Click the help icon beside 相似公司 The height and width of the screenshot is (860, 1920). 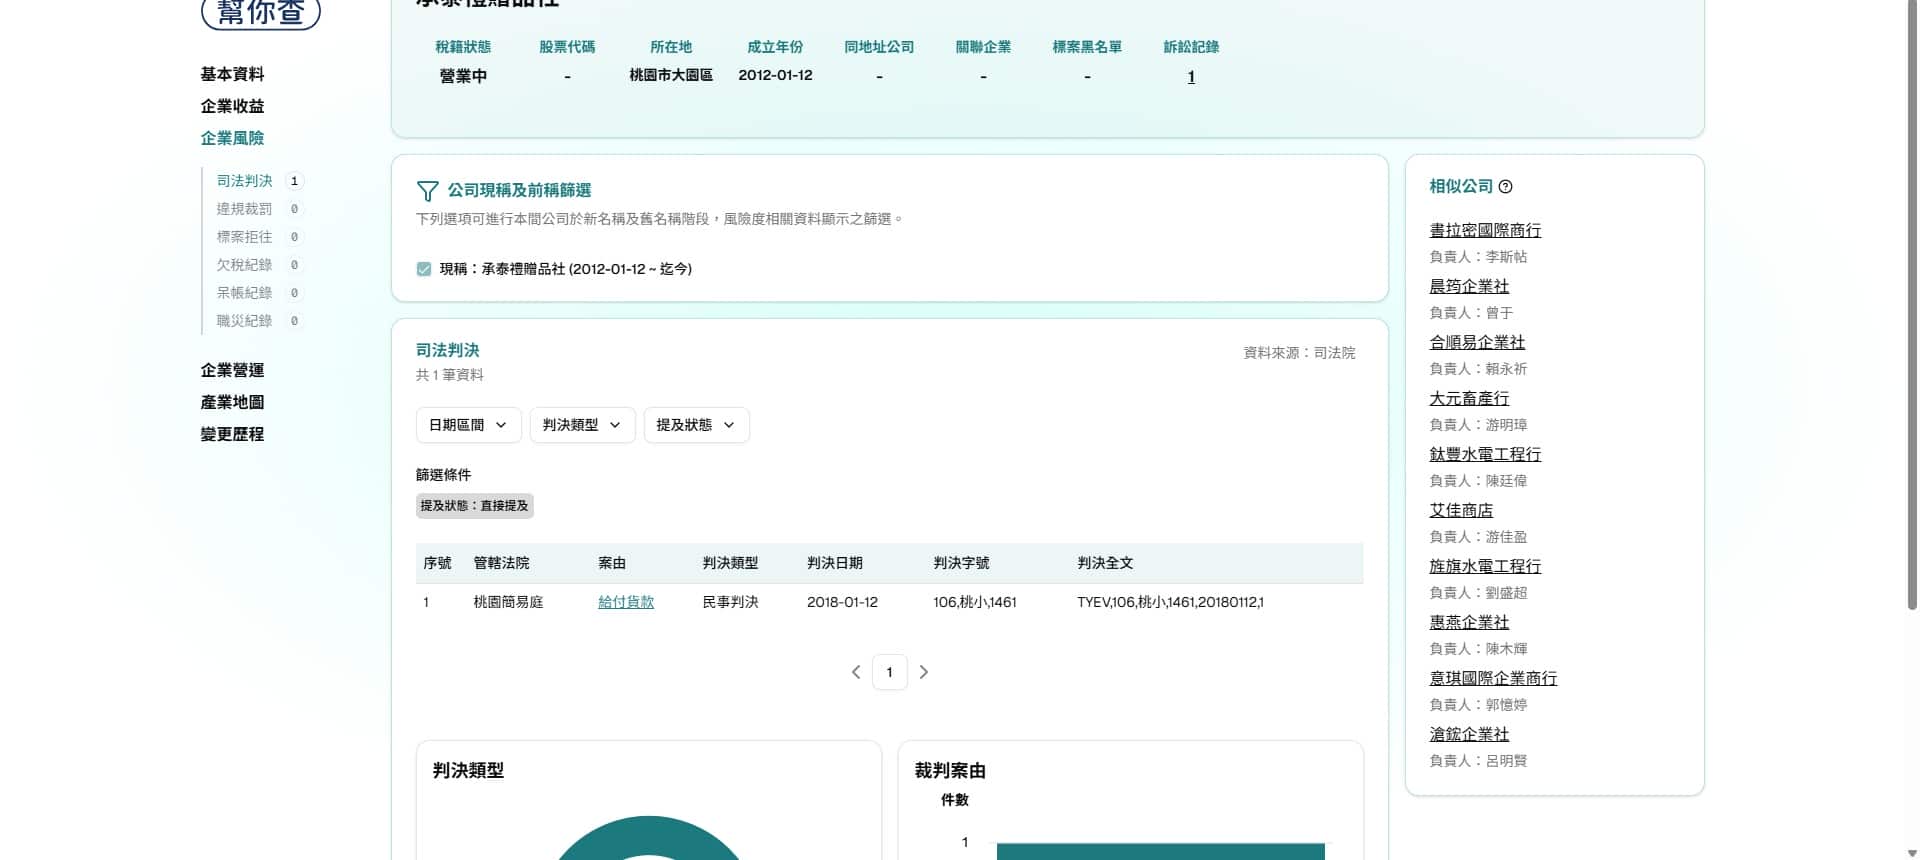(1505, 187)
